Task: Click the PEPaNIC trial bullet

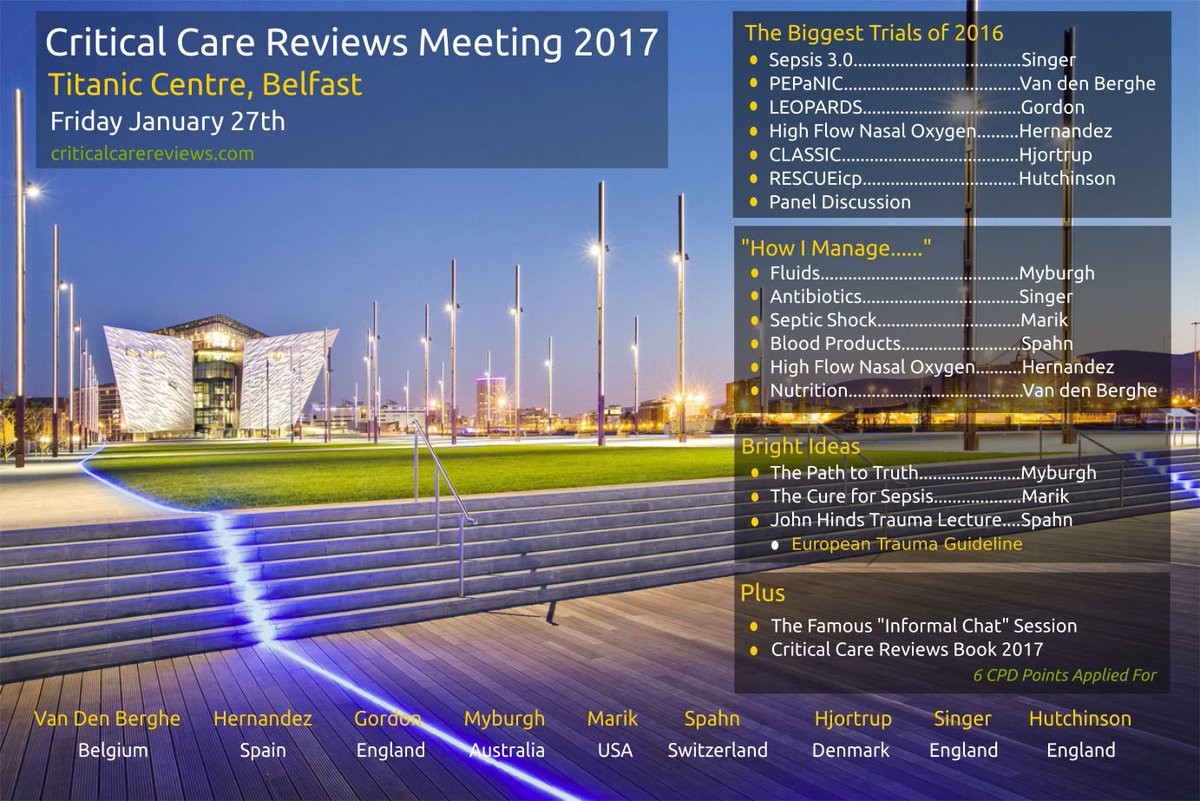Action: click(753, 84)
